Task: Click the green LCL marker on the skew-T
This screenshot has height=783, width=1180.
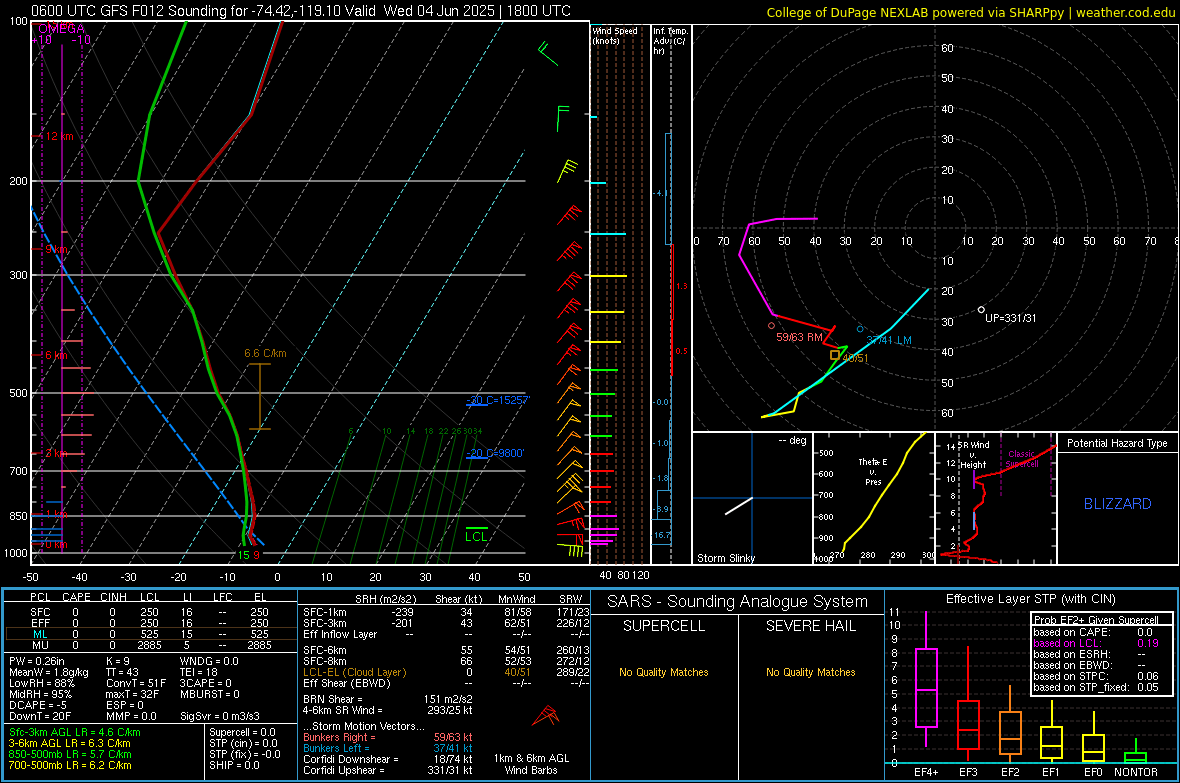Action: pos(476,533)
